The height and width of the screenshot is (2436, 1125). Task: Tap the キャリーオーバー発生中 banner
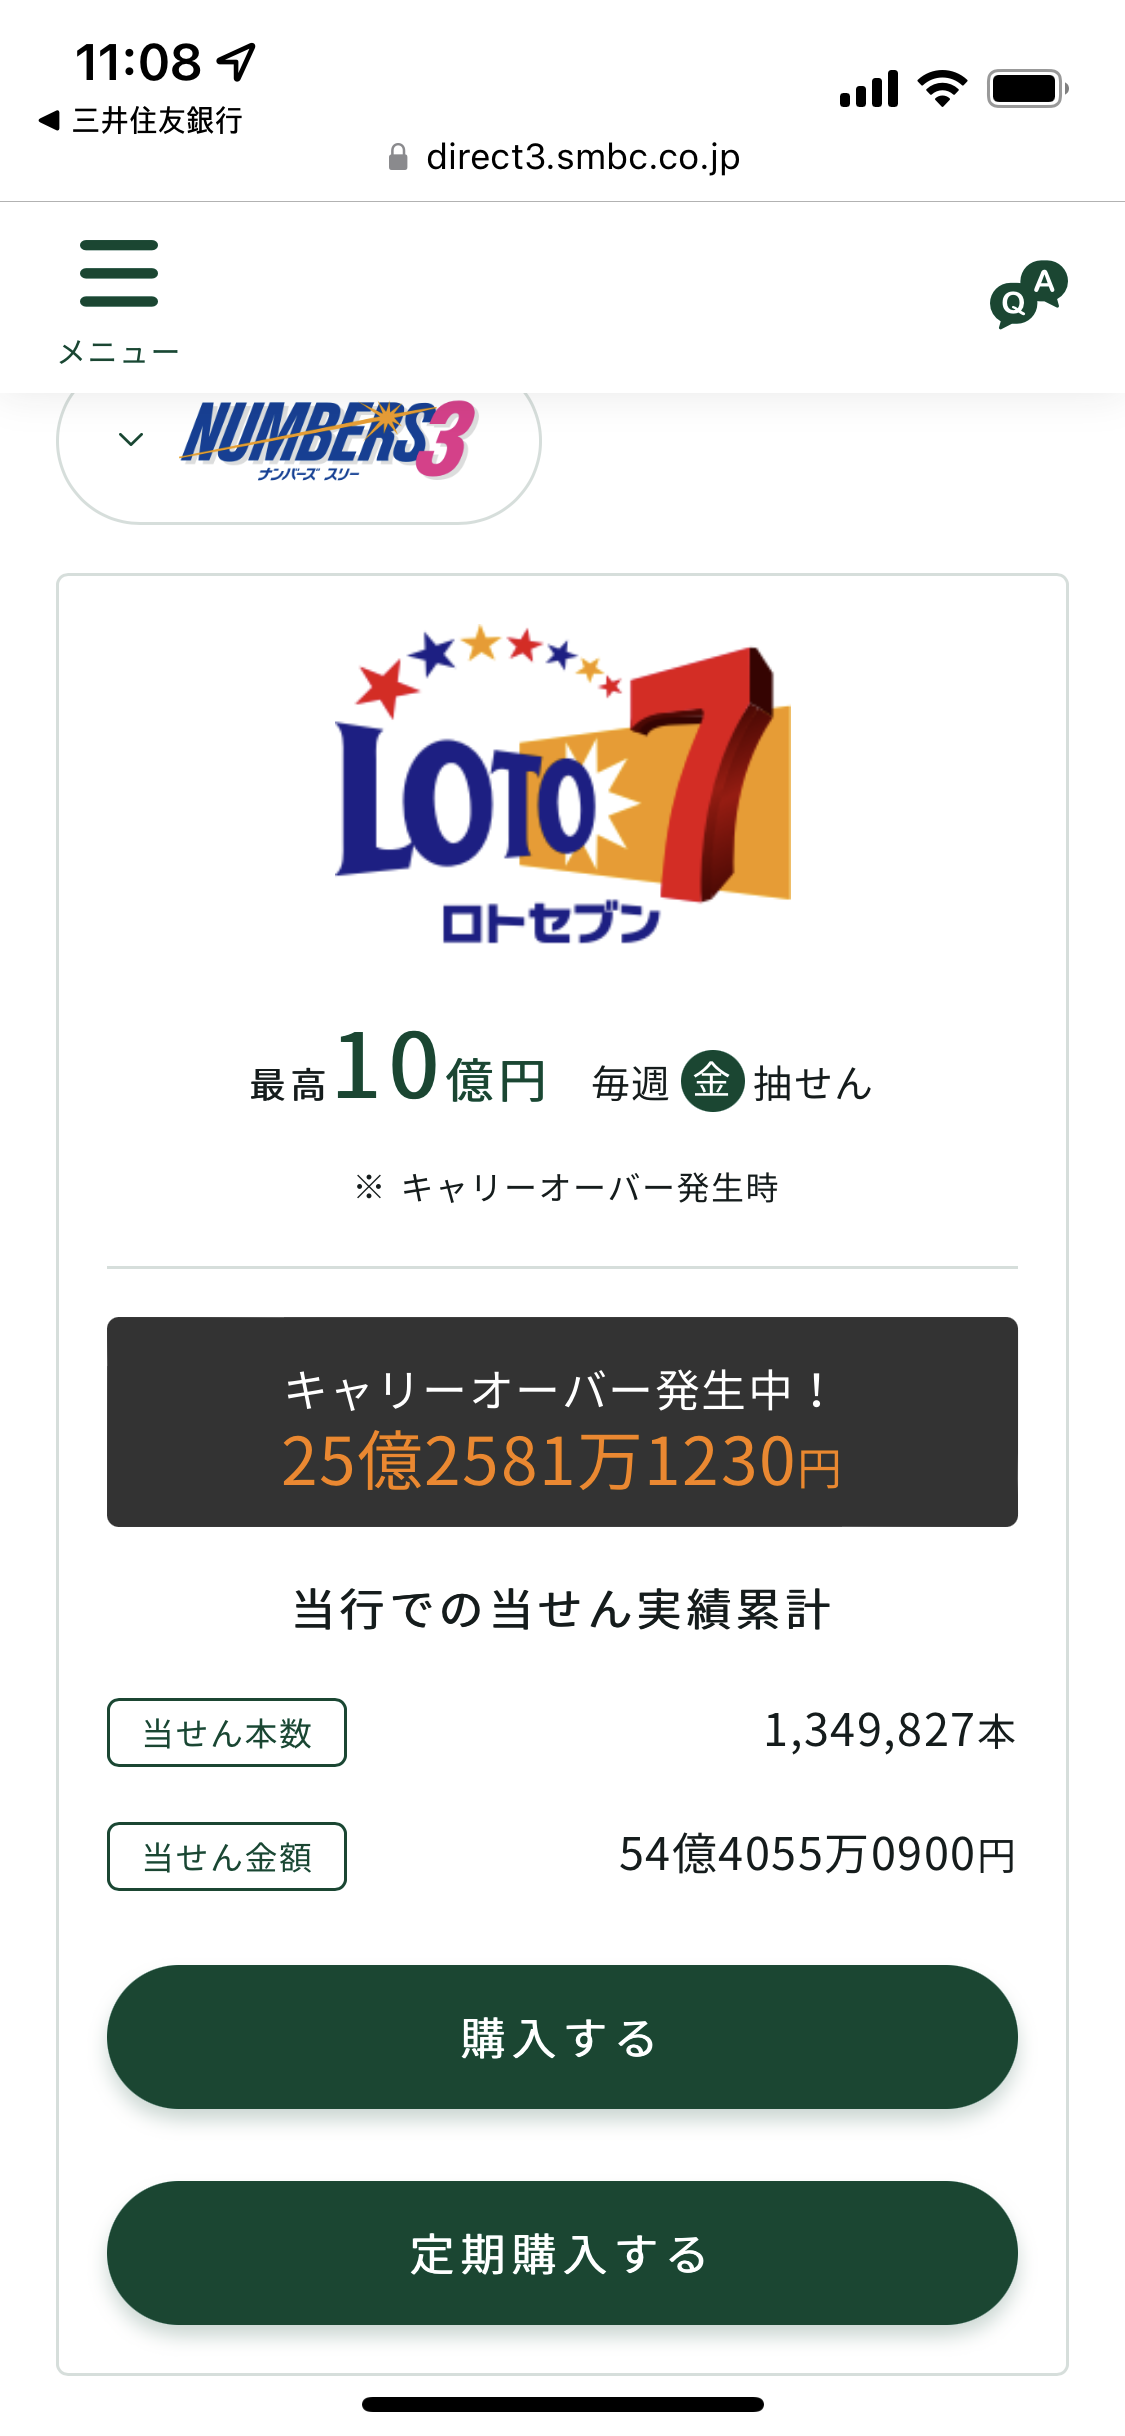(x=562, y=1422)
